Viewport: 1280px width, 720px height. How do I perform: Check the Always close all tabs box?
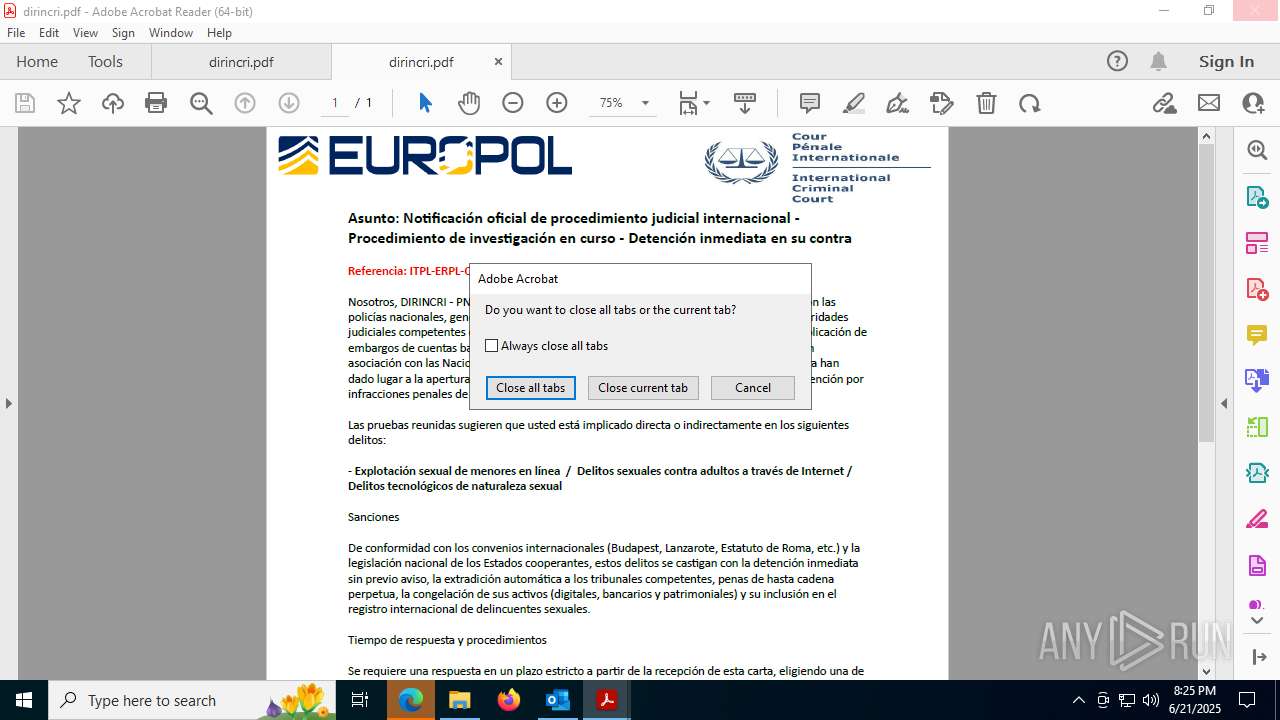coord(491,346)
